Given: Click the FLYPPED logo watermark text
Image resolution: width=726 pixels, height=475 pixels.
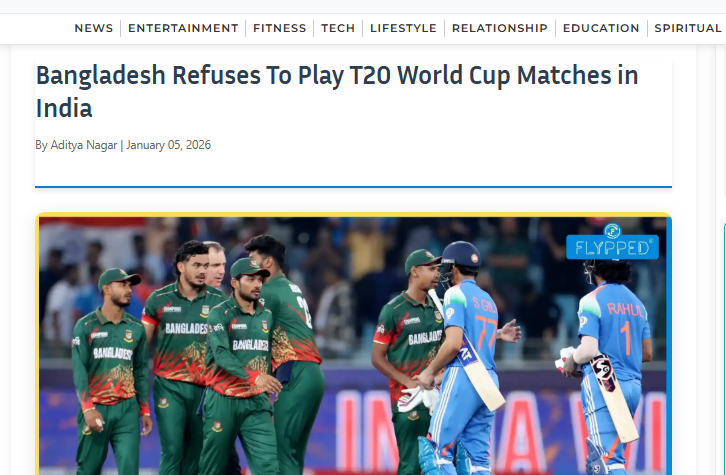Looking at the screenshot, I should click(612, 248).
